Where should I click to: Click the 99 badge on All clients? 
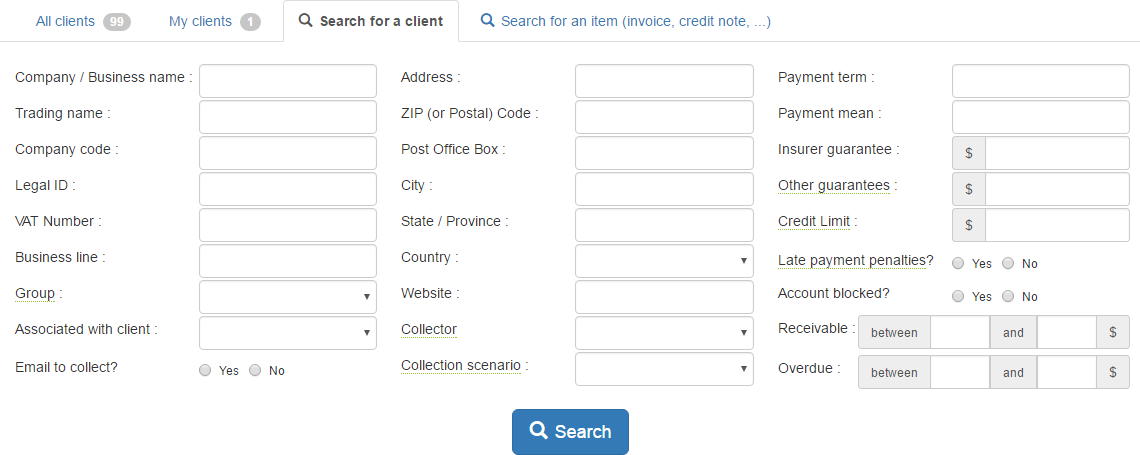coord(117,21)
